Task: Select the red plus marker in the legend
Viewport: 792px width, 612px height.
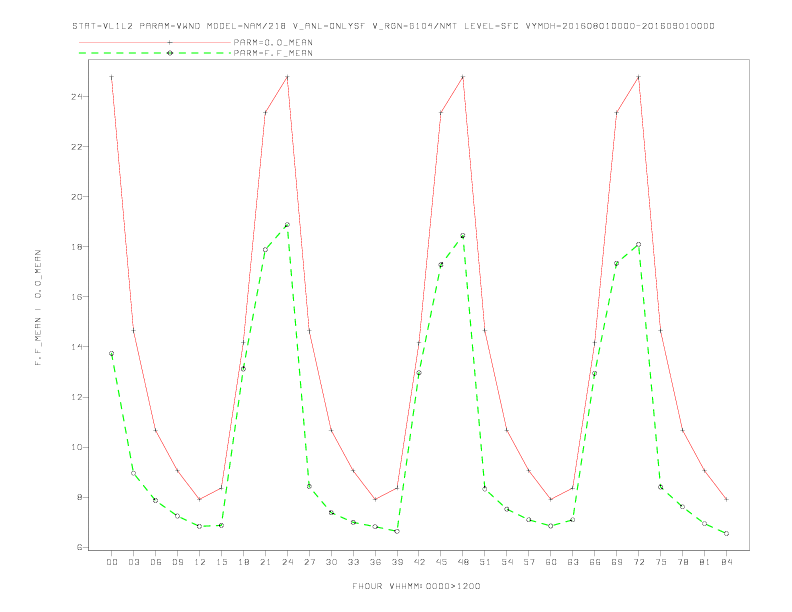Action: pyautogui.click(x=170, y=42)
